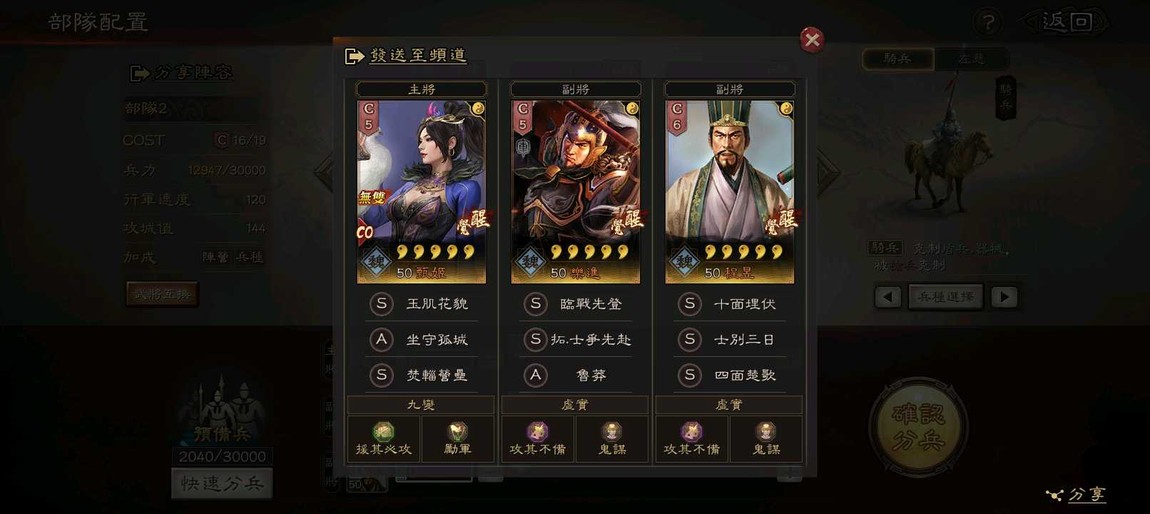Switch to the 騎兵 tab
Screen dimensions: 1150x514
point(898,59)
